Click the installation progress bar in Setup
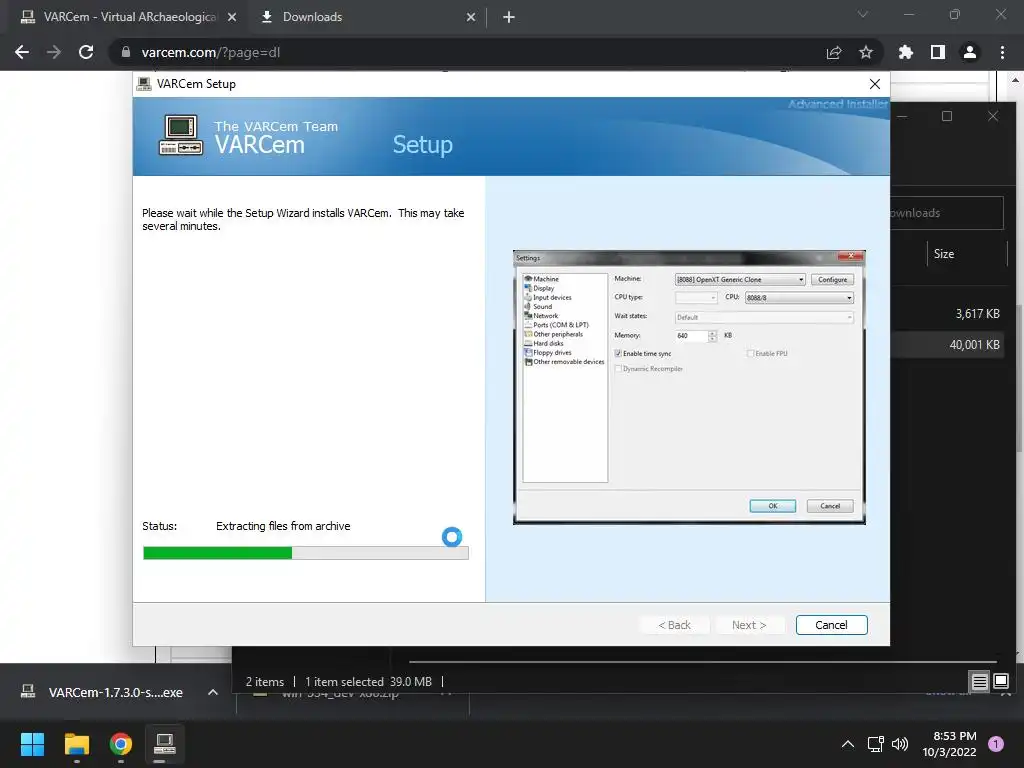Image resolution: width=1024 pixels, height=768 pixels. click(x=306, y=553)
